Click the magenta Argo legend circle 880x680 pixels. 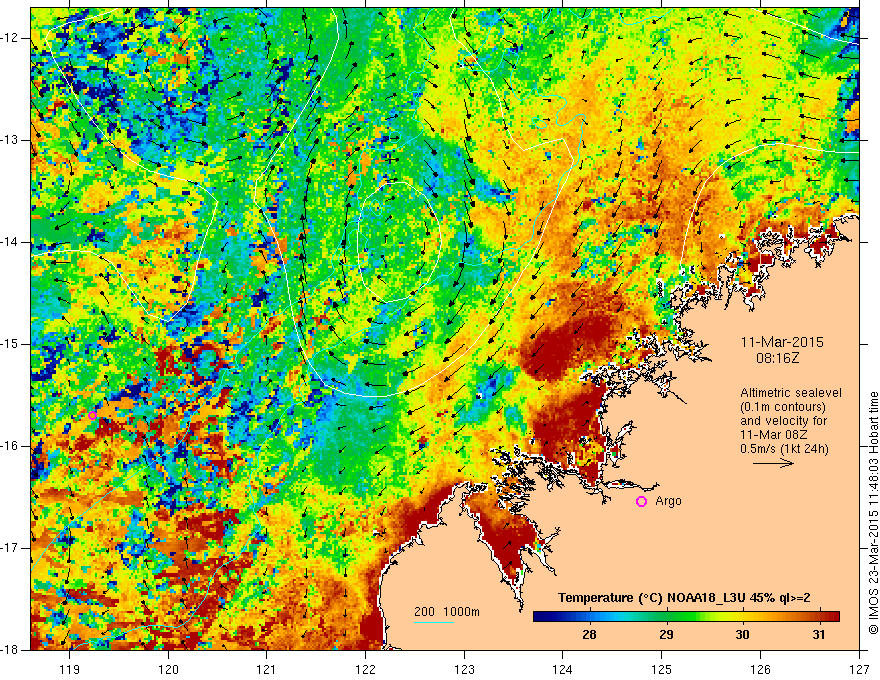pos(641,502)
